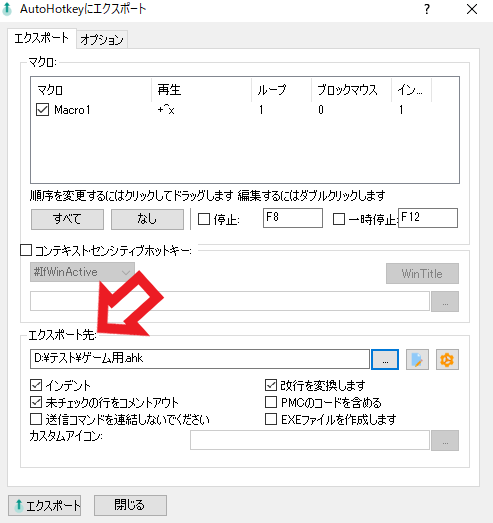
Task: Toggle the インデント checkbox
Action: coord(36,385)
